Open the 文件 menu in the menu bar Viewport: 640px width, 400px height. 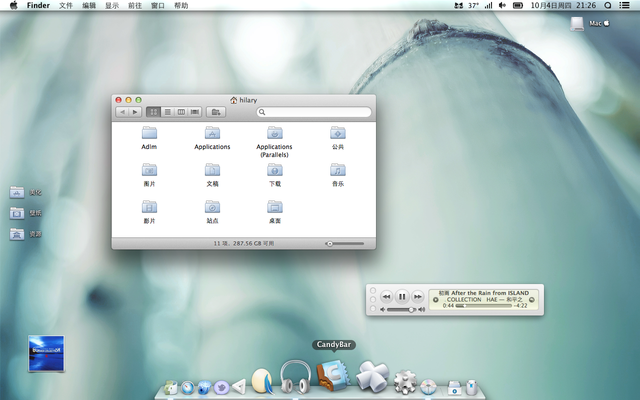point(66,6)
